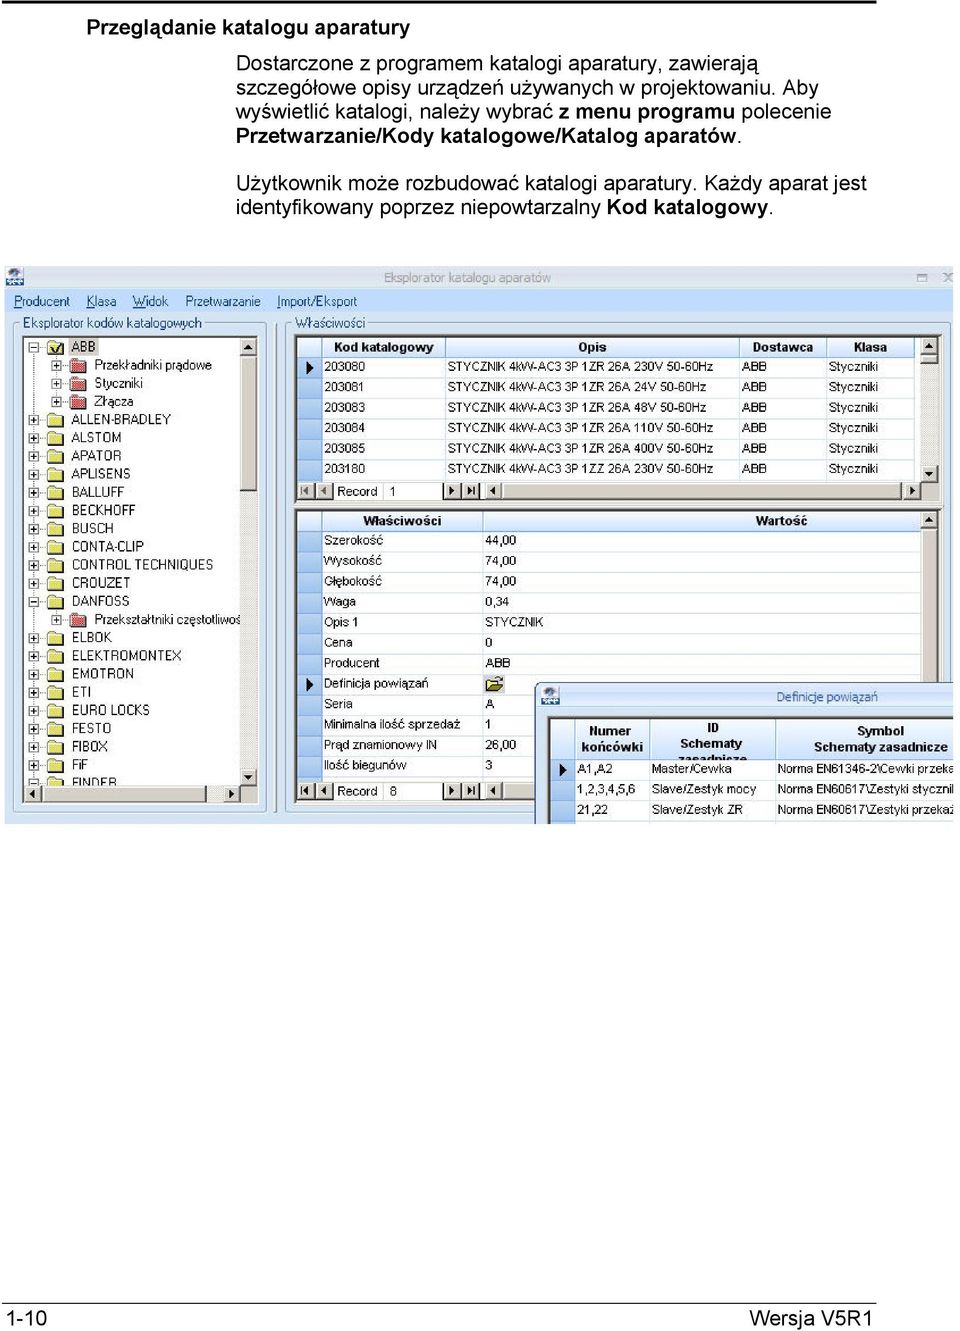Select the Szerokość value 44,00
The width and height of the screenshot is (960, 1331).
click(x=701, y=541)
